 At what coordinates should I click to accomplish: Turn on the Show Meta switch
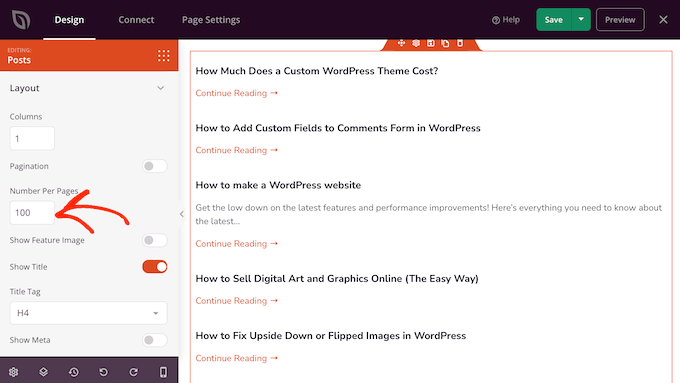point(154,340)
